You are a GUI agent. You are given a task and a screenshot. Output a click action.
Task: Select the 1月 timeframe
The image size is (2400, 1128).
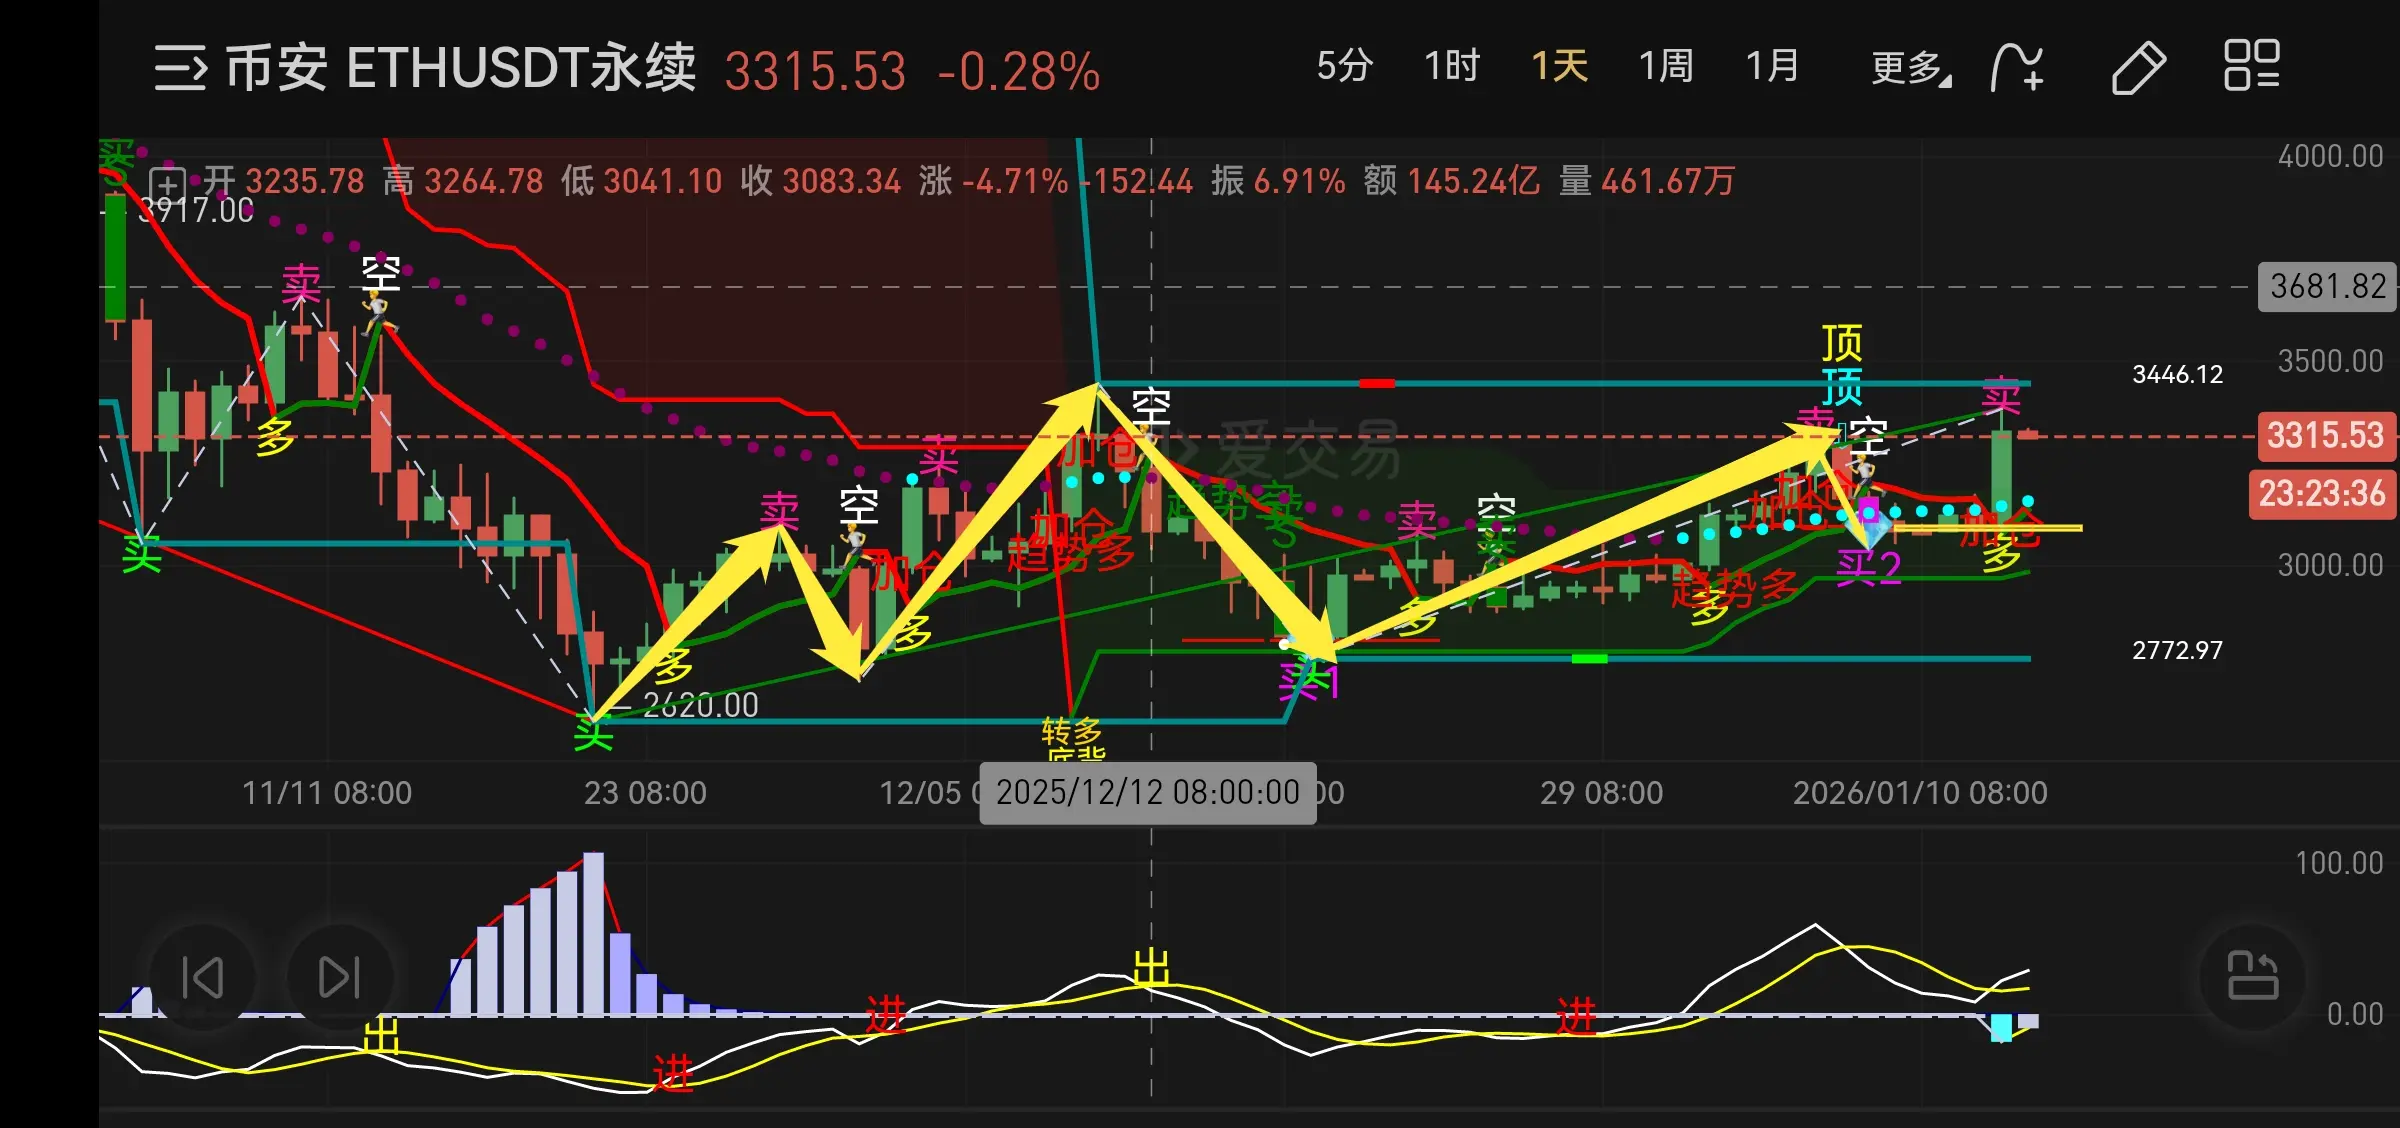pyautogui.click(x=1771, y=66)
